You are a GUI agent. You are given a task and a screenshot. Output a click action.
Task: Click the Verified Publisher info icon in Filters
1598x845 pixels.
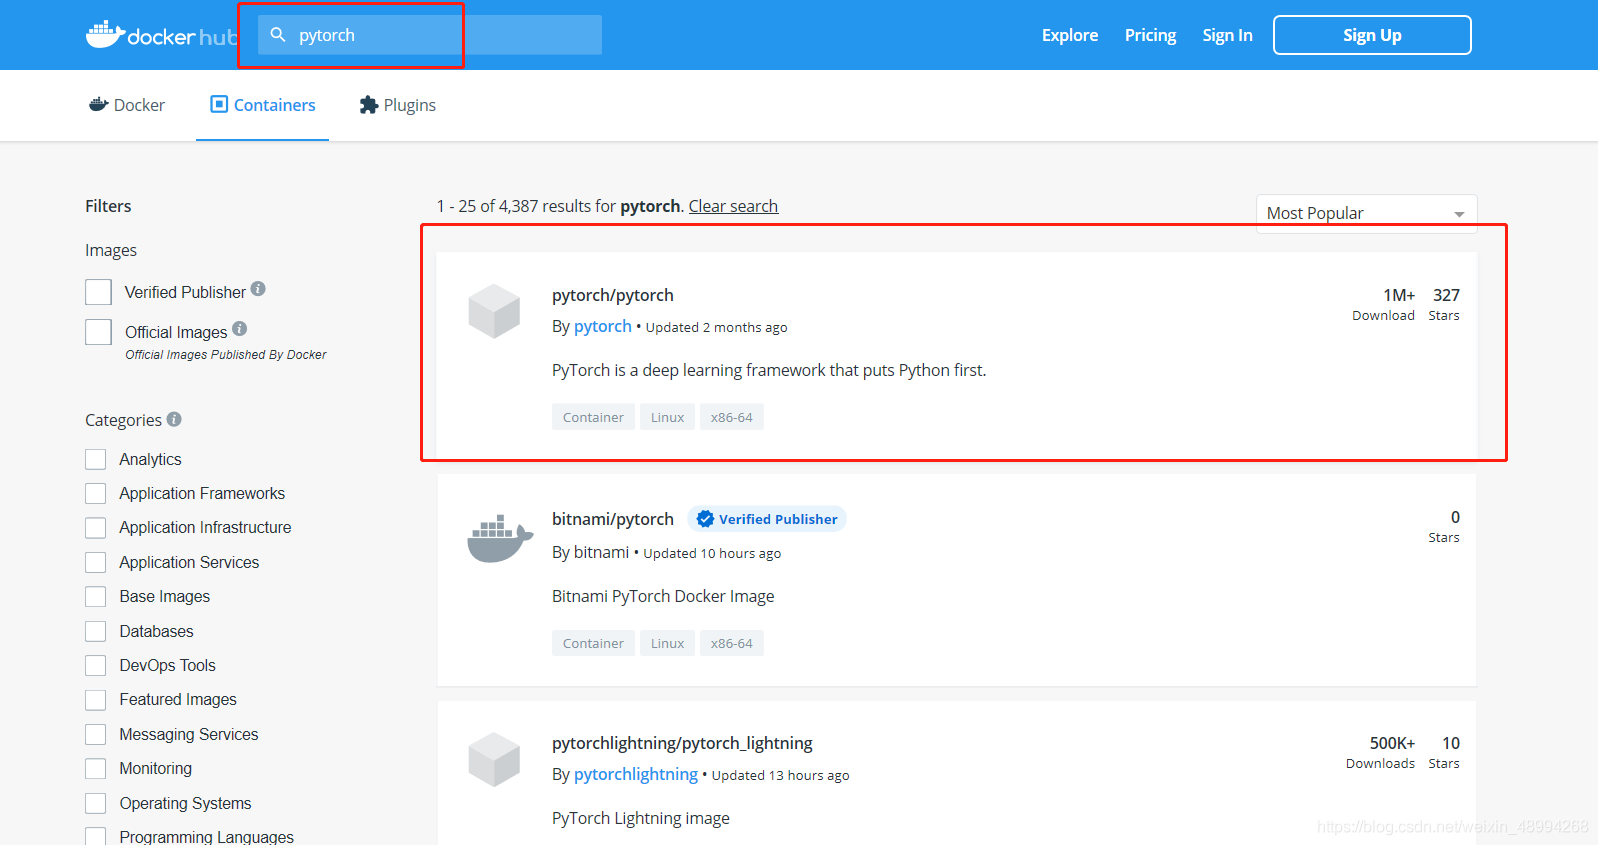258,289
